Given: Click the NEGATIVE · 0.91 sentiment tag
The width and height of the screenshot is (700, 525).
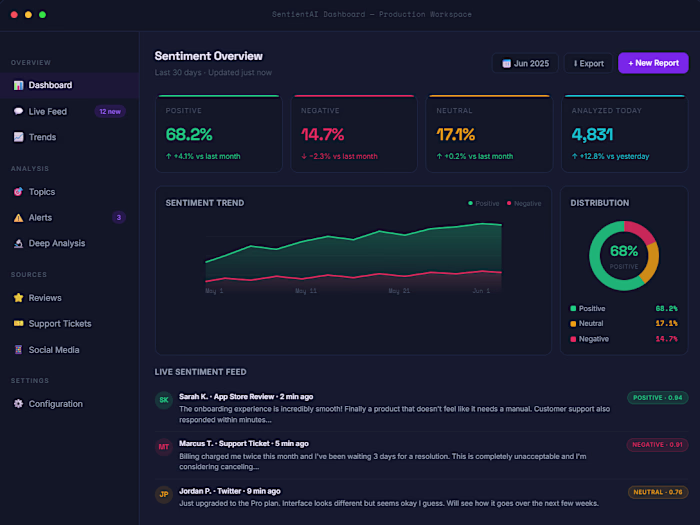Looking at the screenshot, I should click(x=657, y=445).
